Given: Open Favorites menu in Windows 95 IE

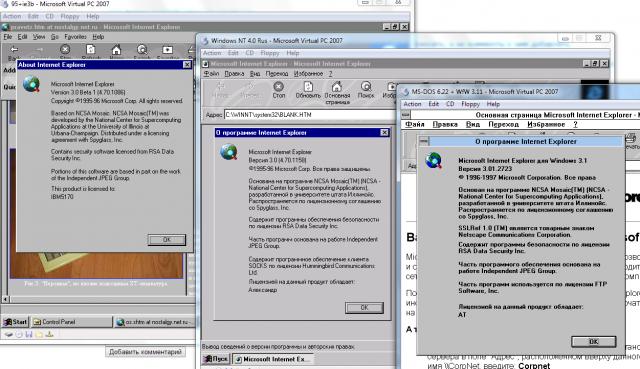Looking at the screenshot, I should pos(76,37).
